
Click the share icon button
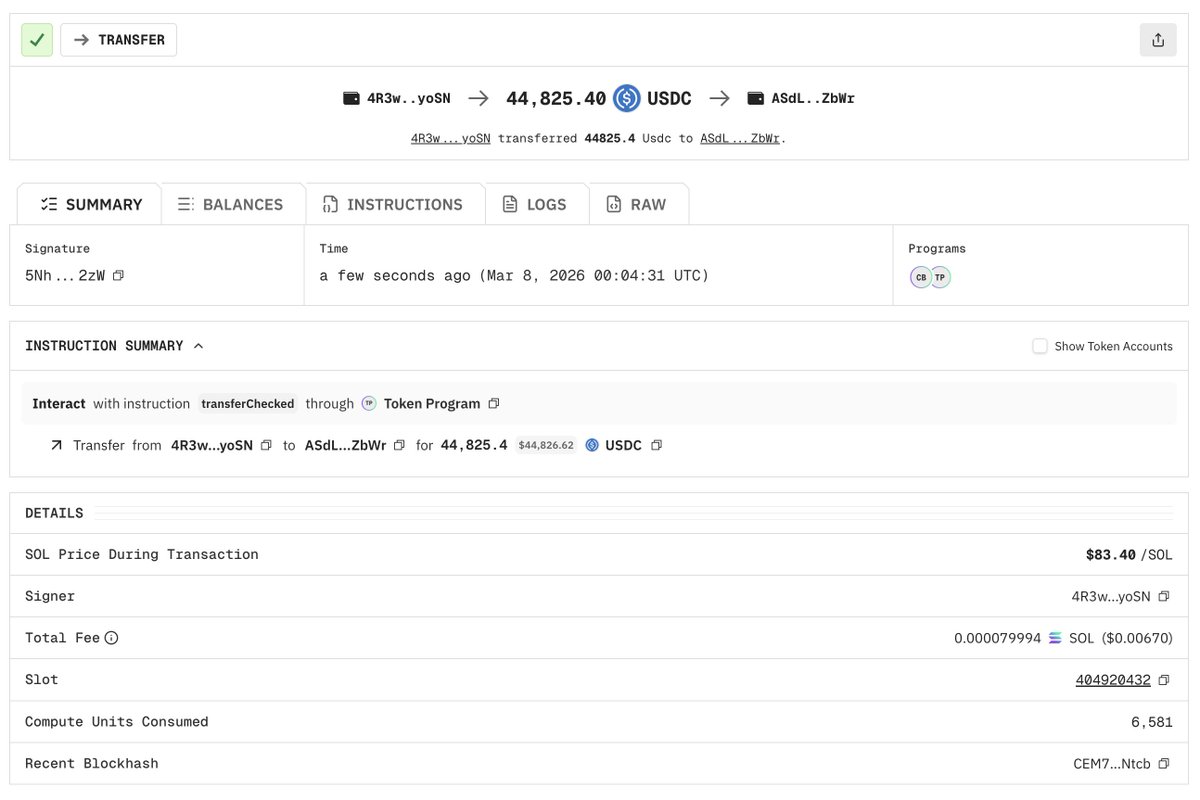(1158, 40)
